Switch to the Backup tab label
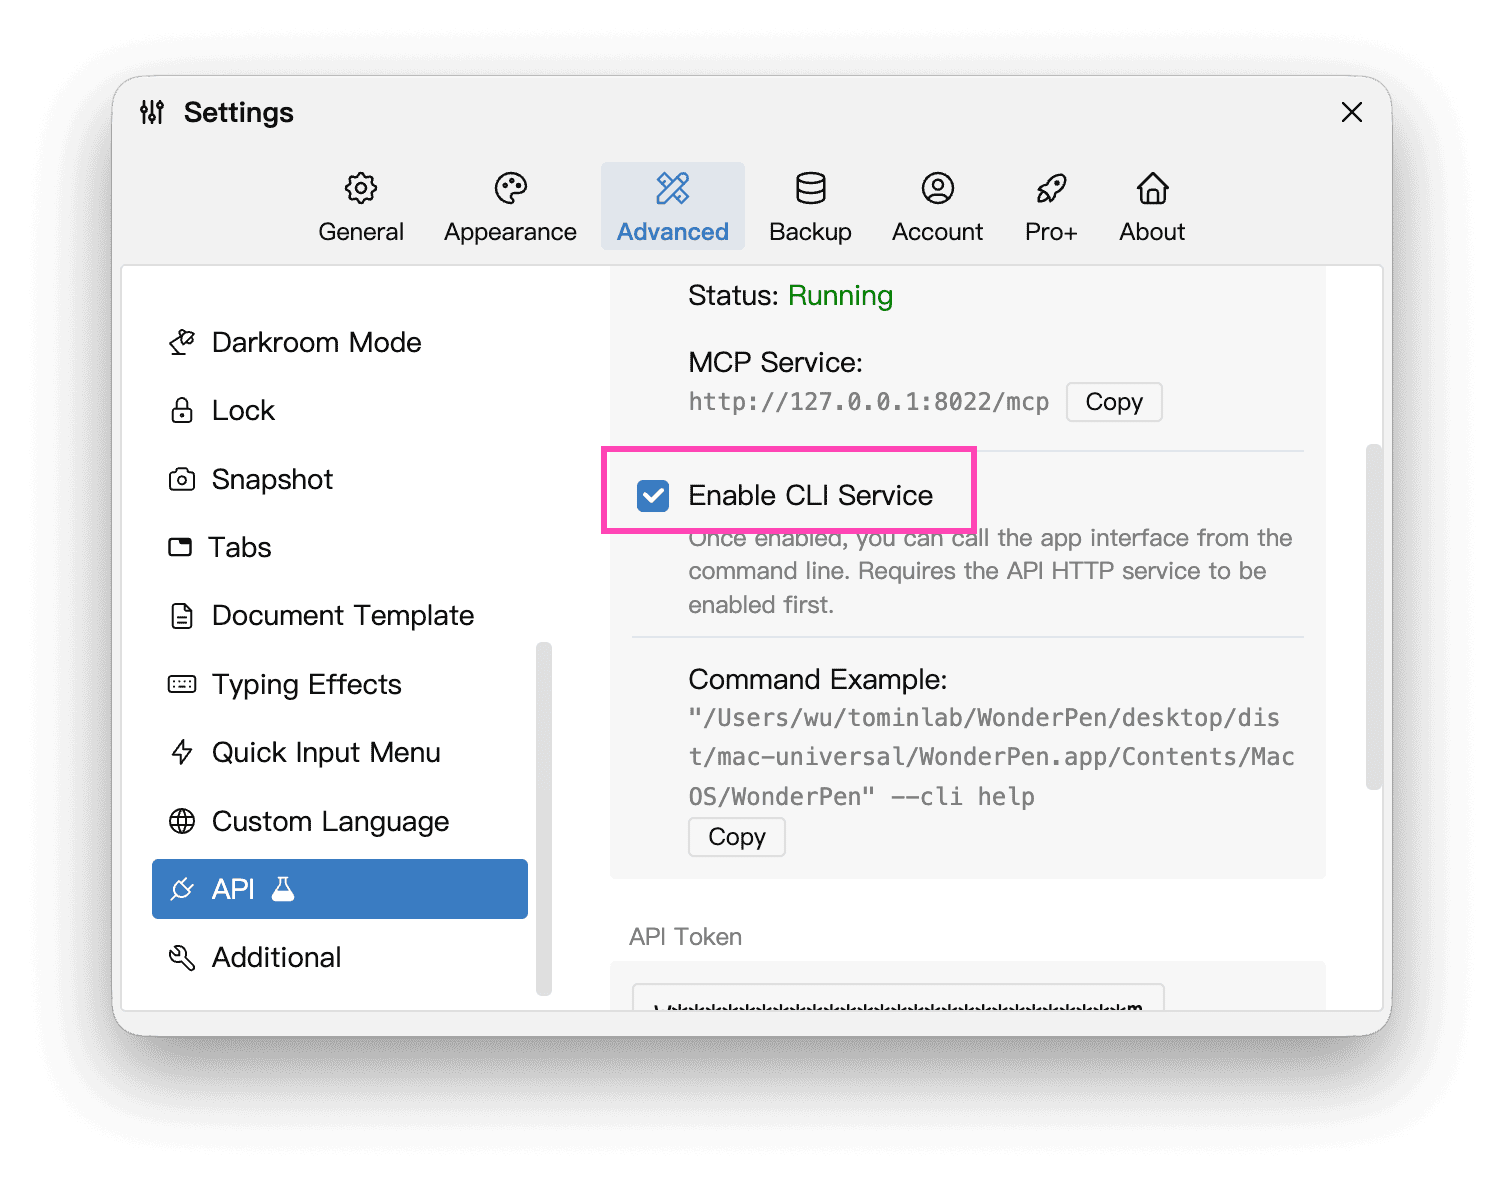 tap(811, 232)
